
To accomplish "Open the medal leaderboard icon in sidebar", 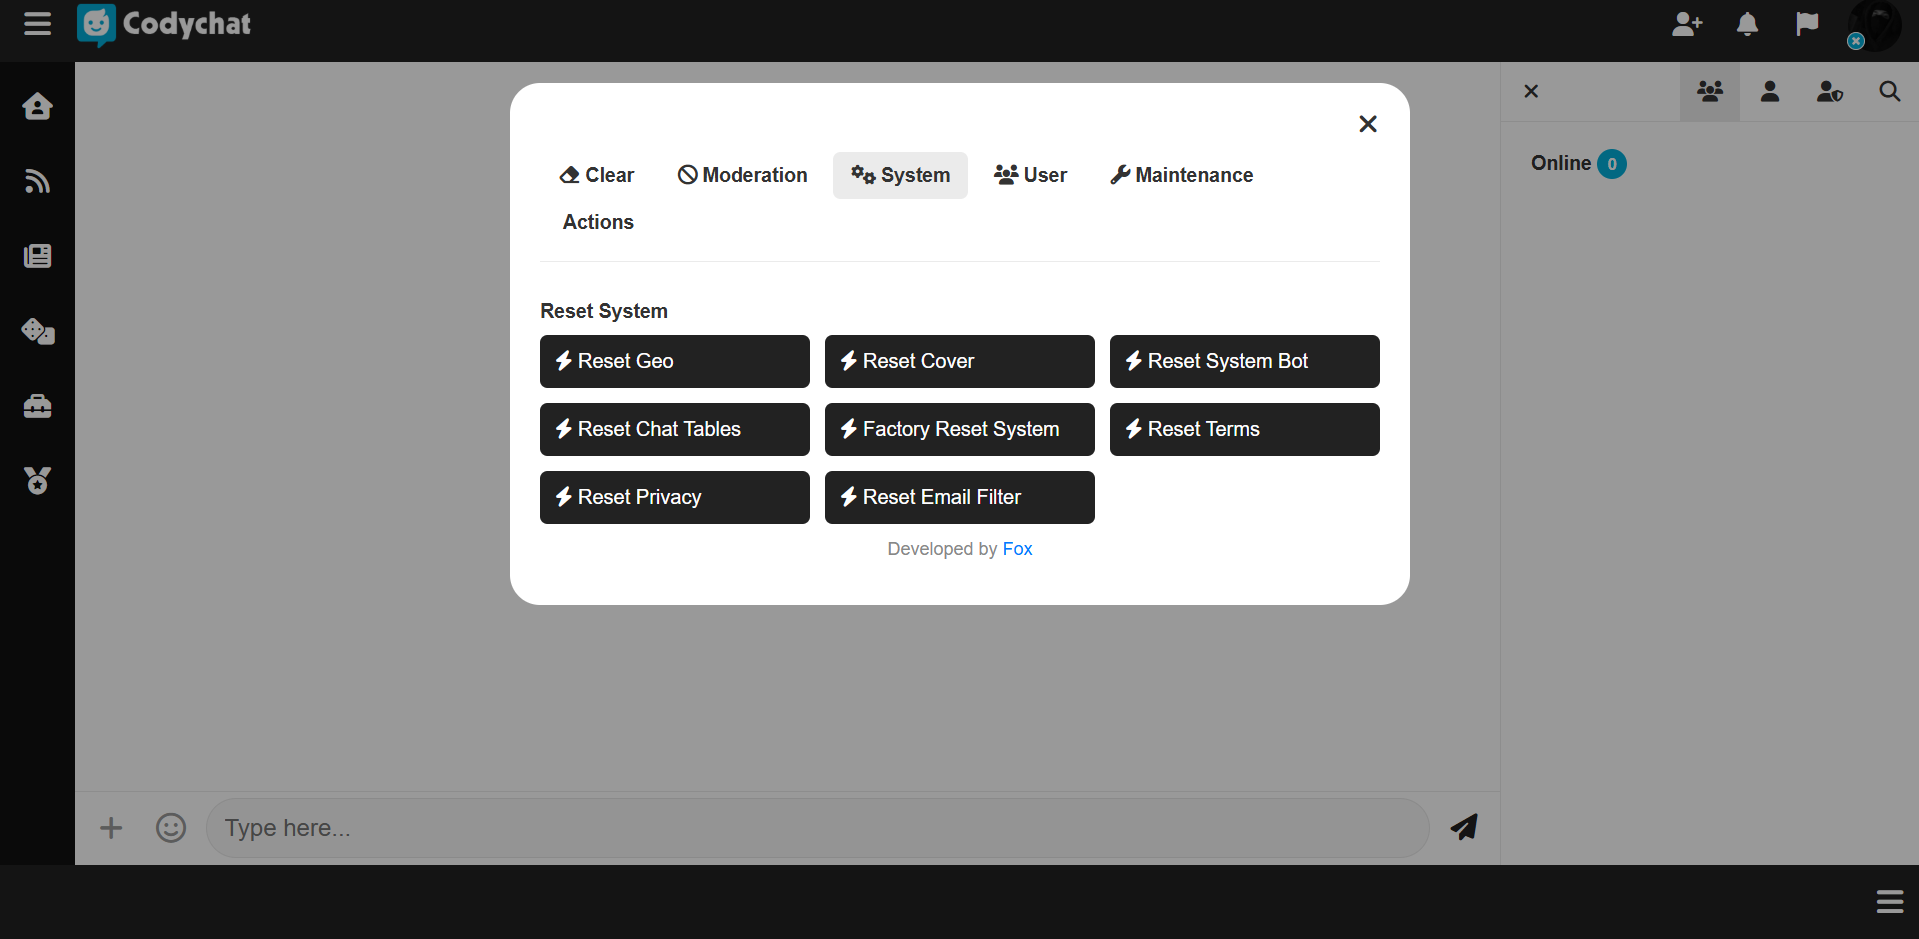I will tap(37, 481).
